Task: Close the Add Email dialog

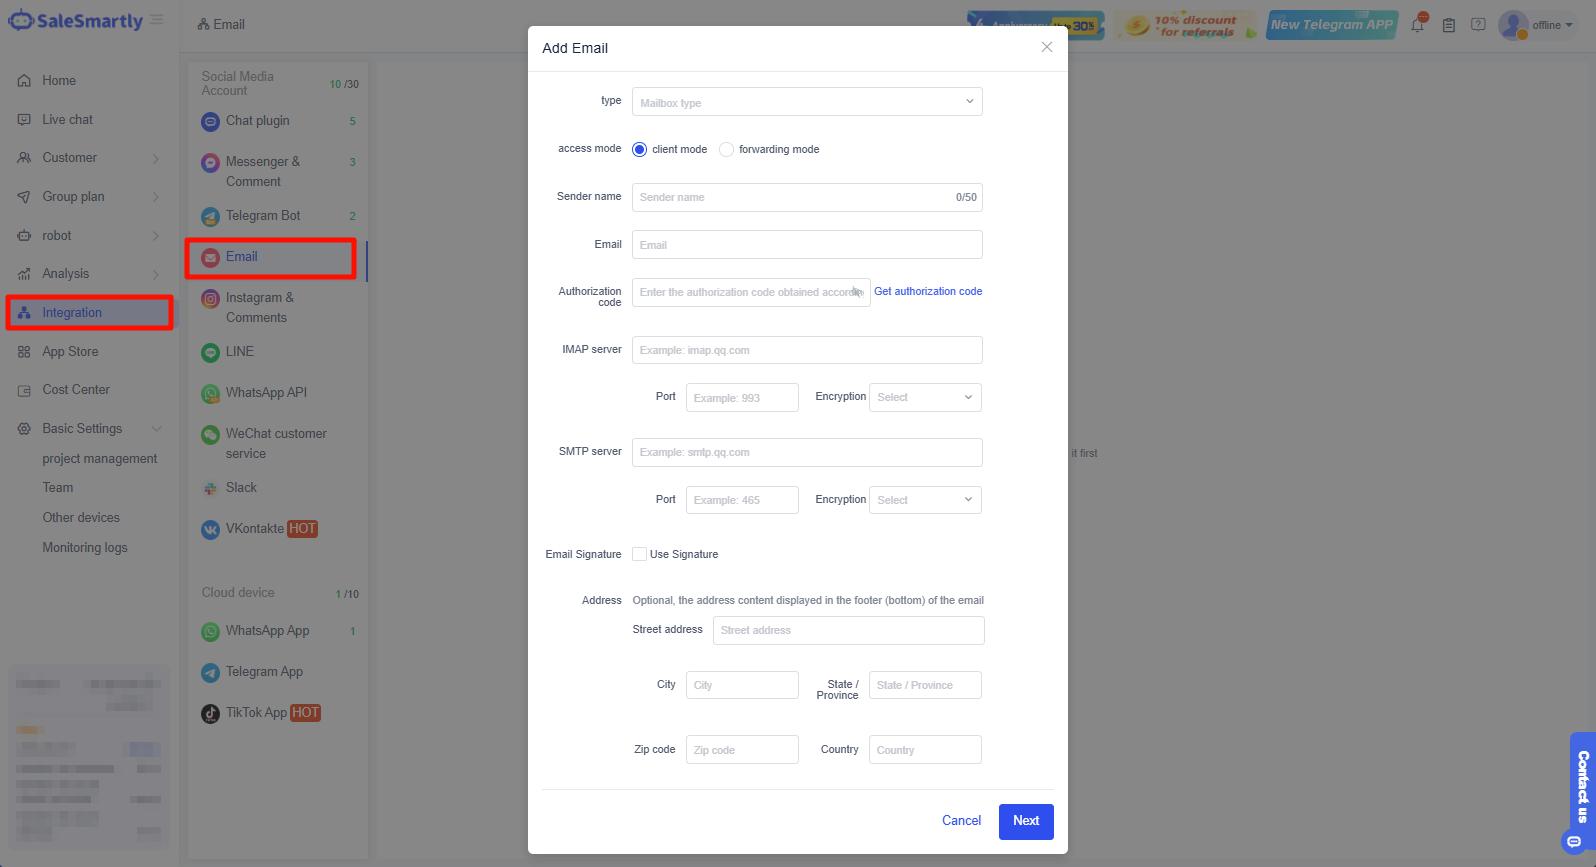Action: (1046, 47)
